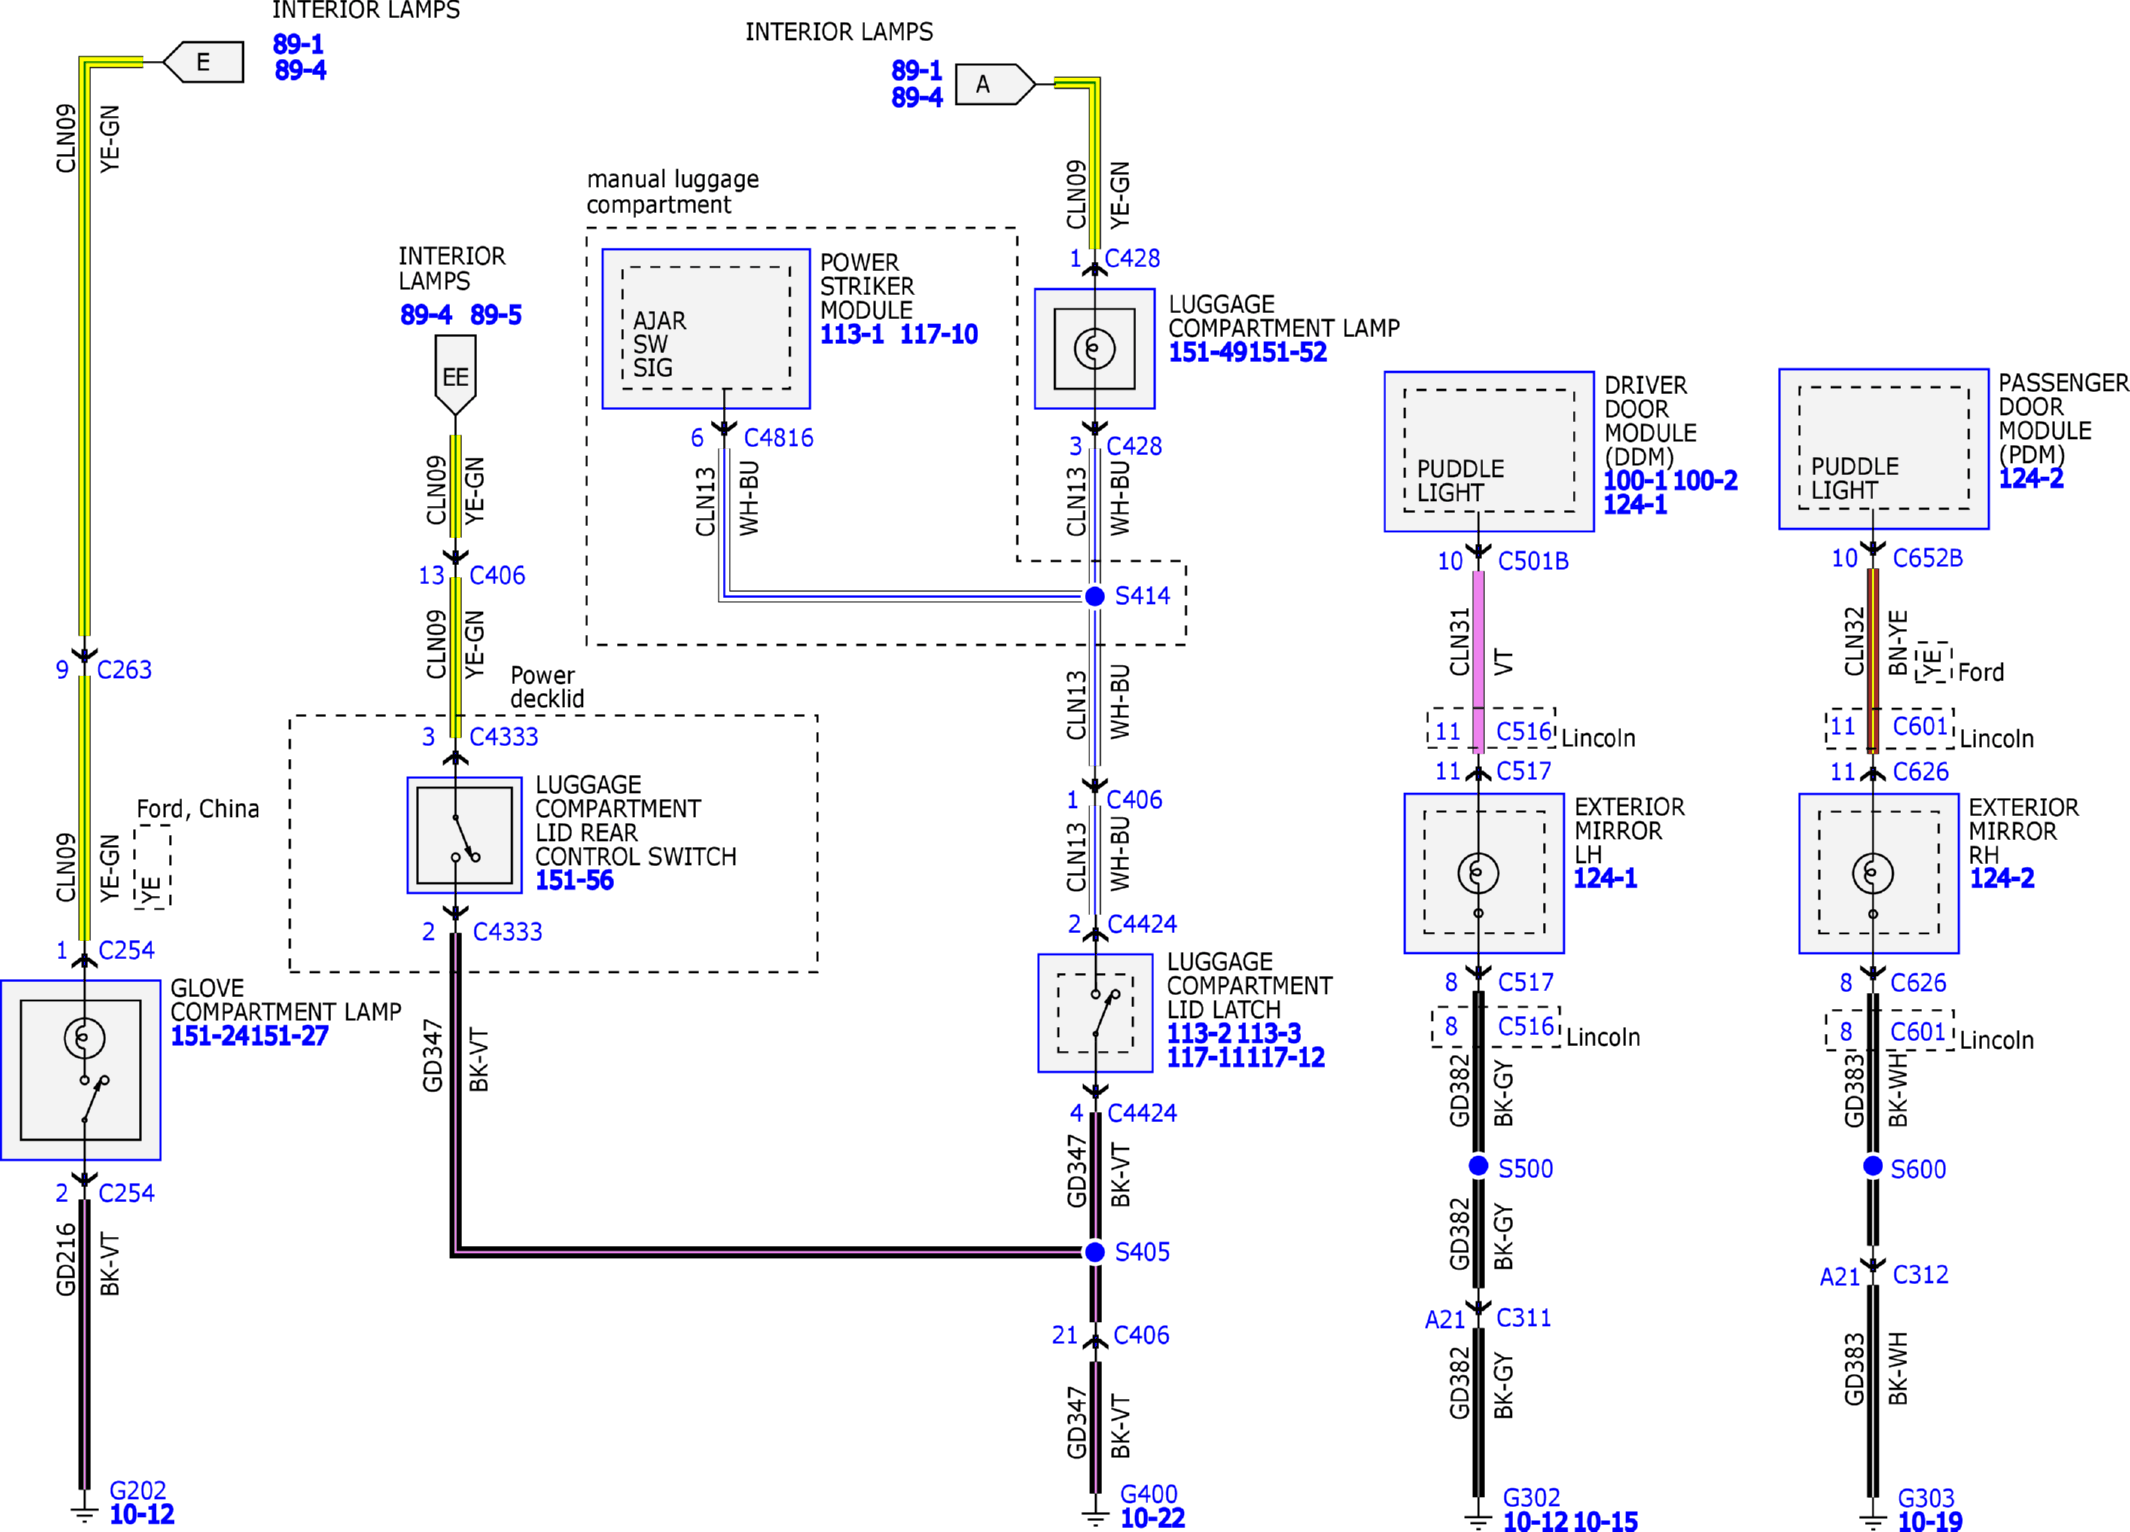Click the E off-page connector arrow
2130x1532 pixels.
tap(203, 62)
